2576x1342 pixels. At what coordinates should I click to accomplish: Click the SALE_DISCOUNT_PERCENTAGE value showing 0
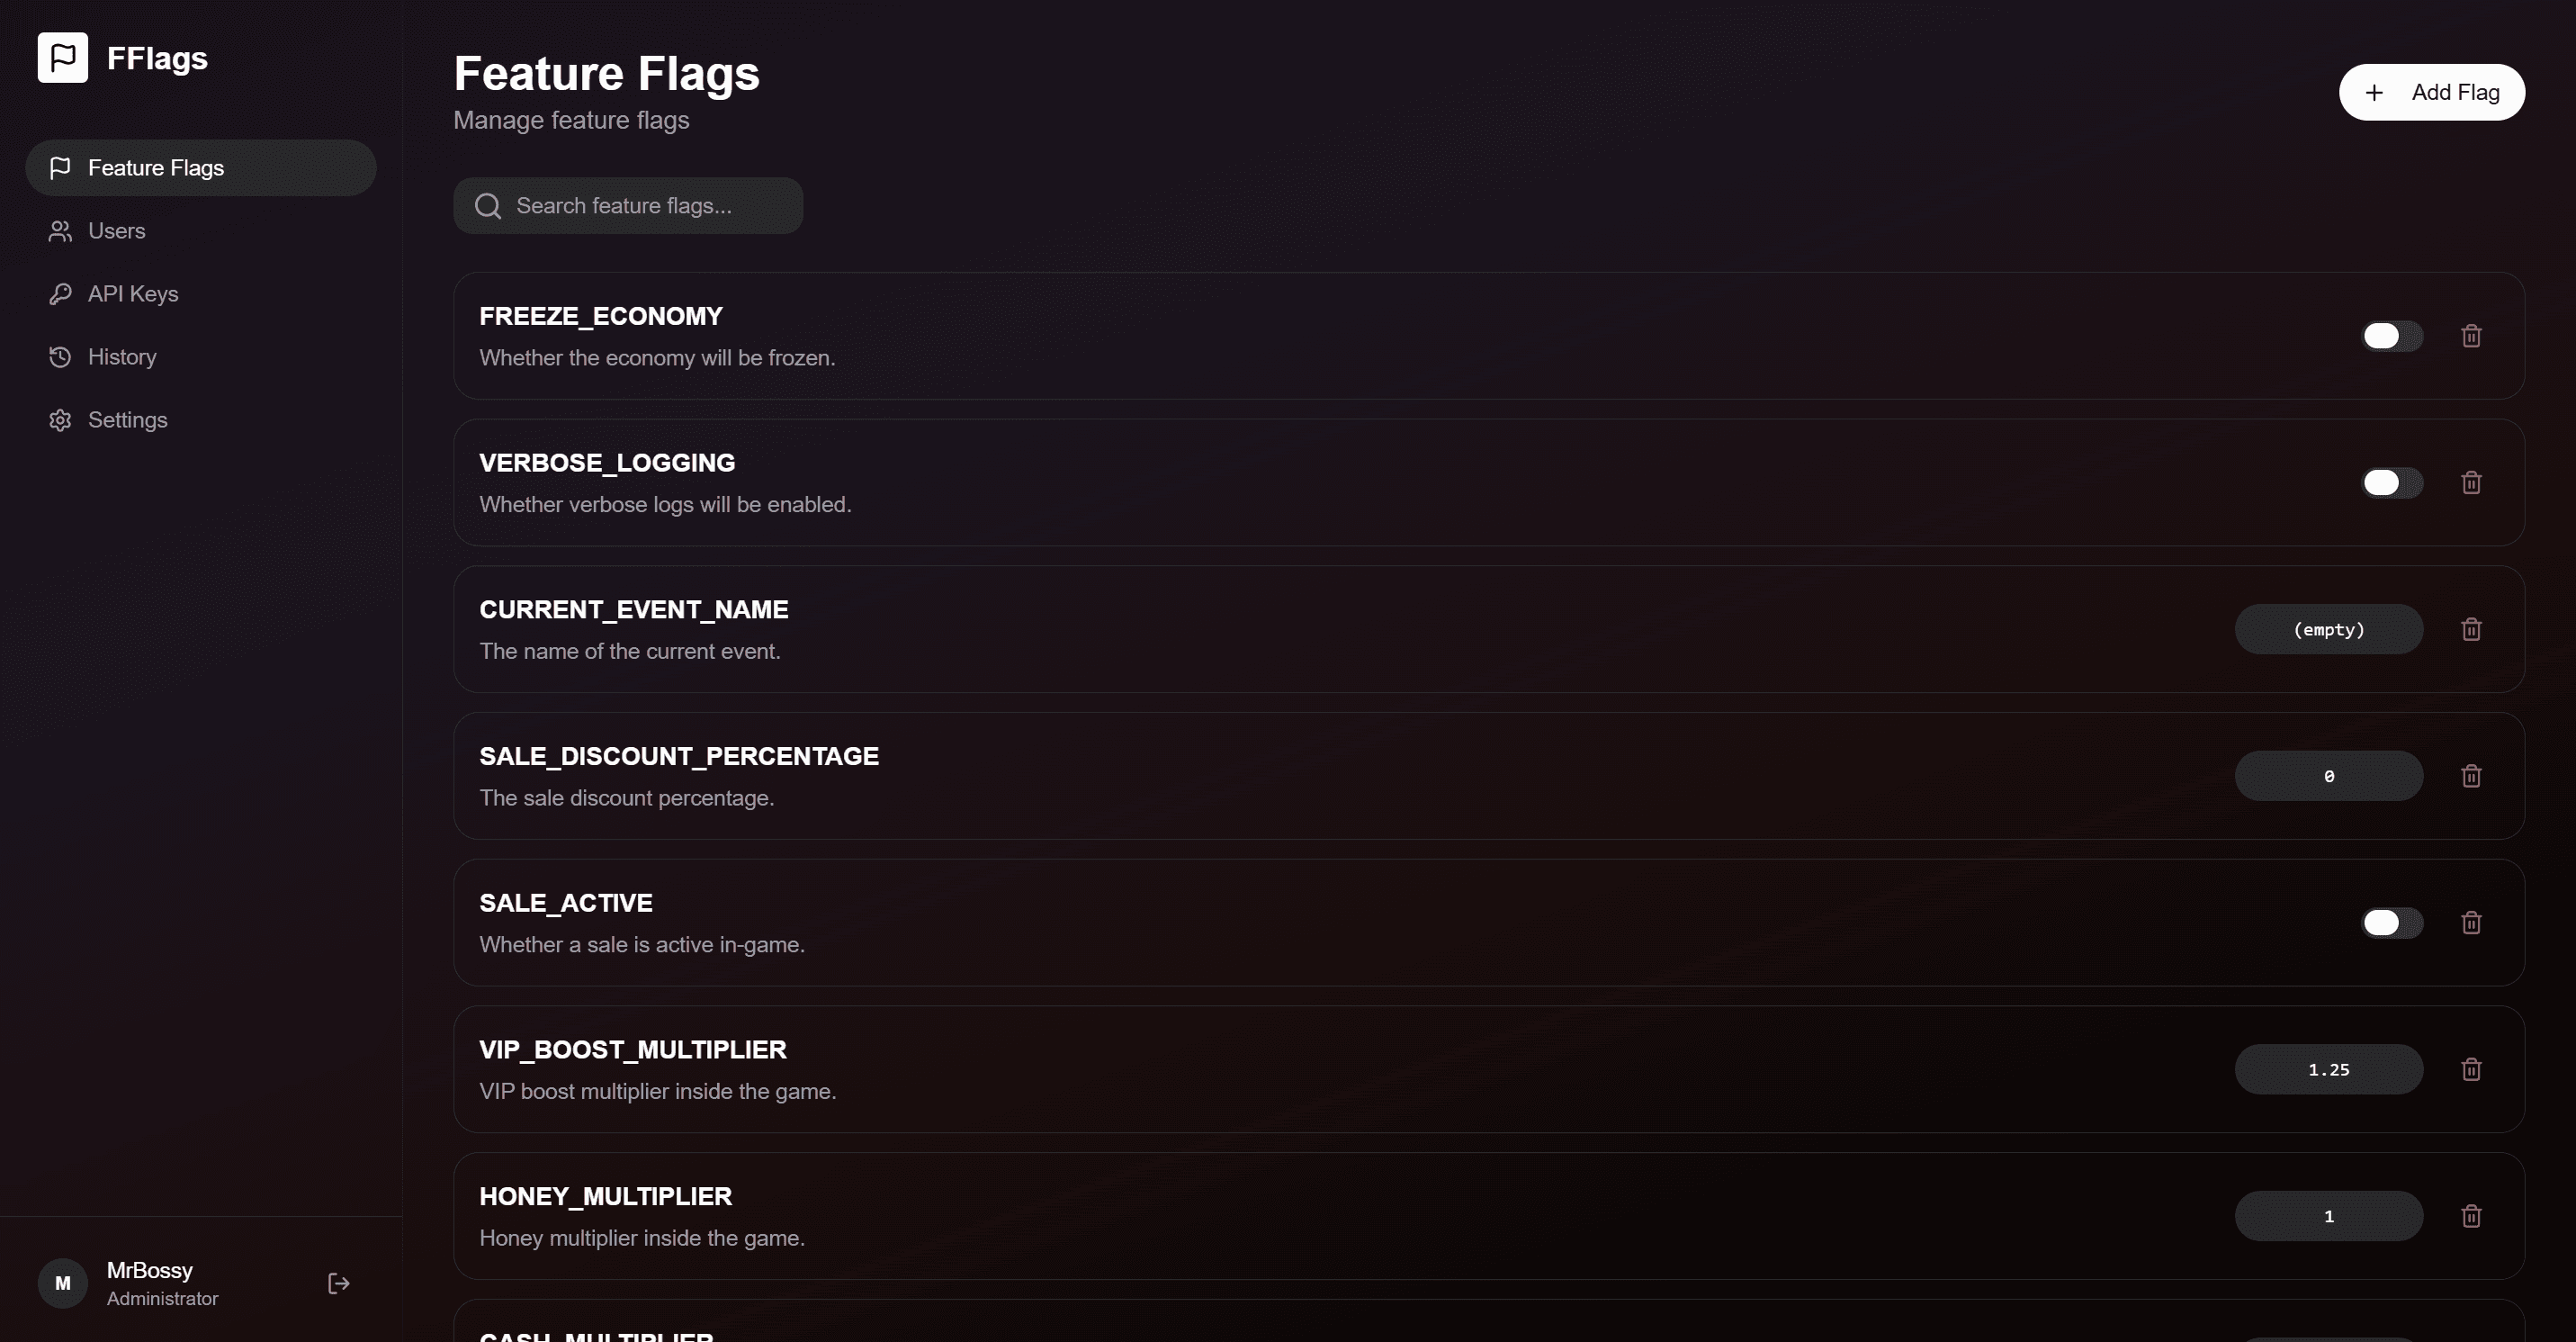[x=2329, y=775]
